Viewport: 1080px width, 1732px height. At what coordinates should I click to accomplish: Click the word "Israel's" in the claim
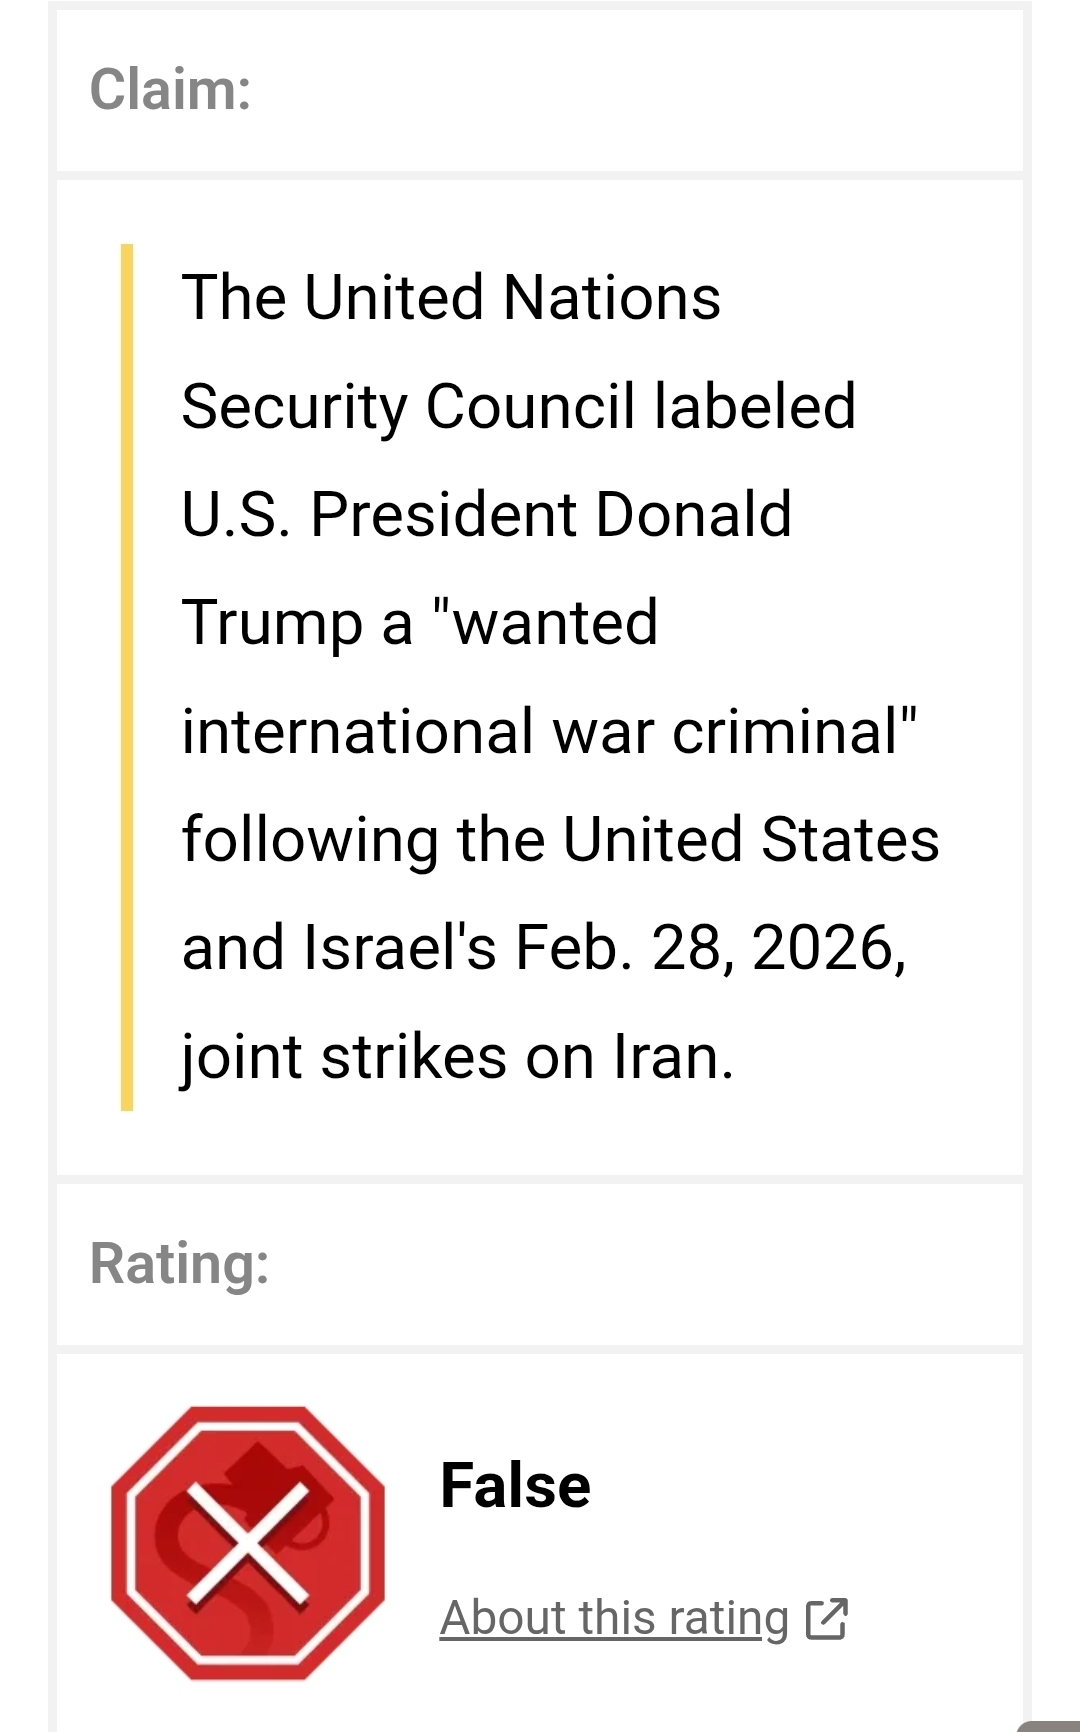(x=399, y=948)
